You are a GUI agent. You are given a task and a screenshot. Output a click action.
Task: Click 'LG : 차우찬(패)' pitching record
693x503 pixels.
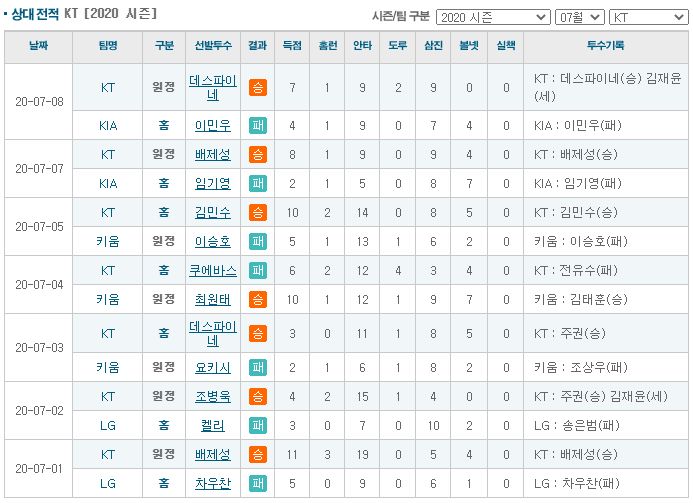[577, 484]
